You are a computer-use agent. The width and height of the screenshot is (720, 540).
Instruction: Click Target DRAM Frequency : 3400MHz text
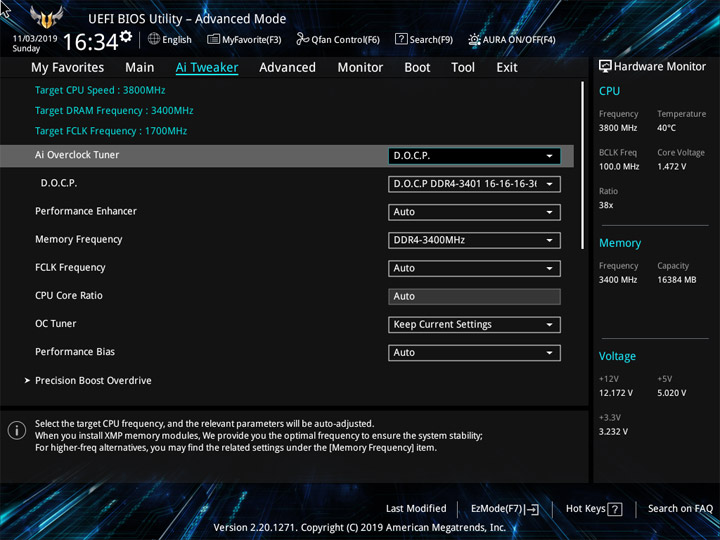(114, 111)
